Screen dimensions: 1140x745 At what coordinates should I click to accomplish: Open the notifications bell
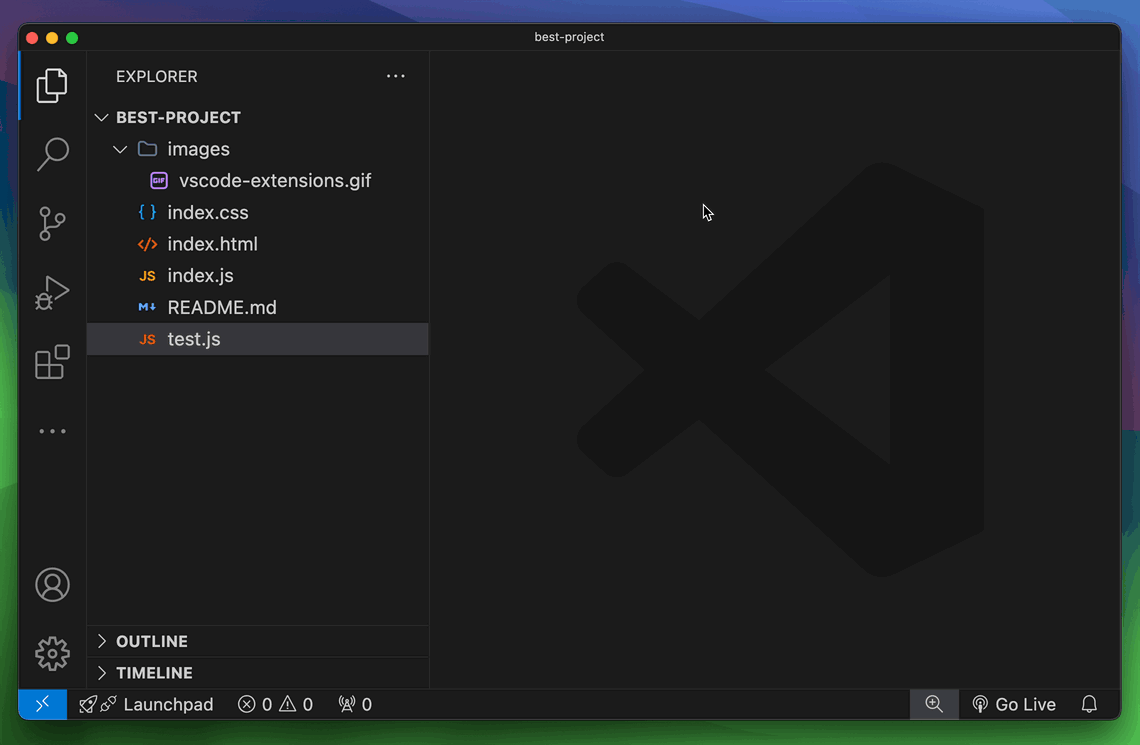click(x=1089, y=704)
